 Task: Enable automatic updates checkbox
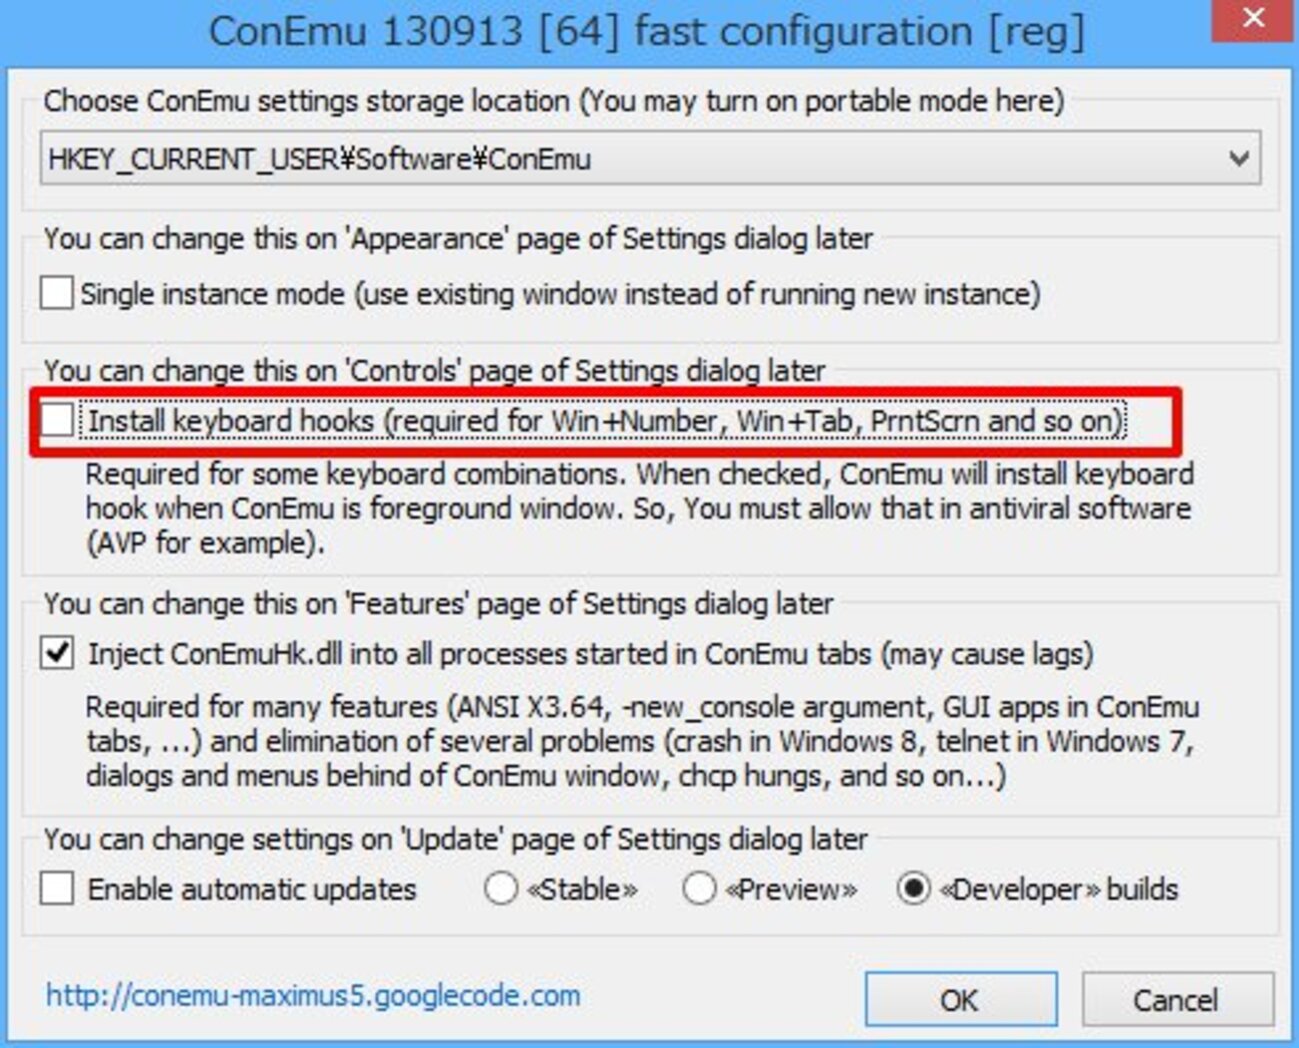[58, 889]
